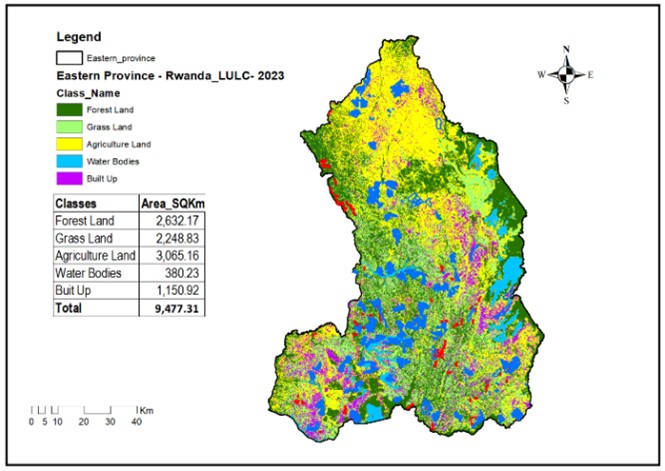Screen dimensions: 665x471
Task: Select the Forest Land area value 2,632.17
Action: pyautogui.click(x=174, y=220)
